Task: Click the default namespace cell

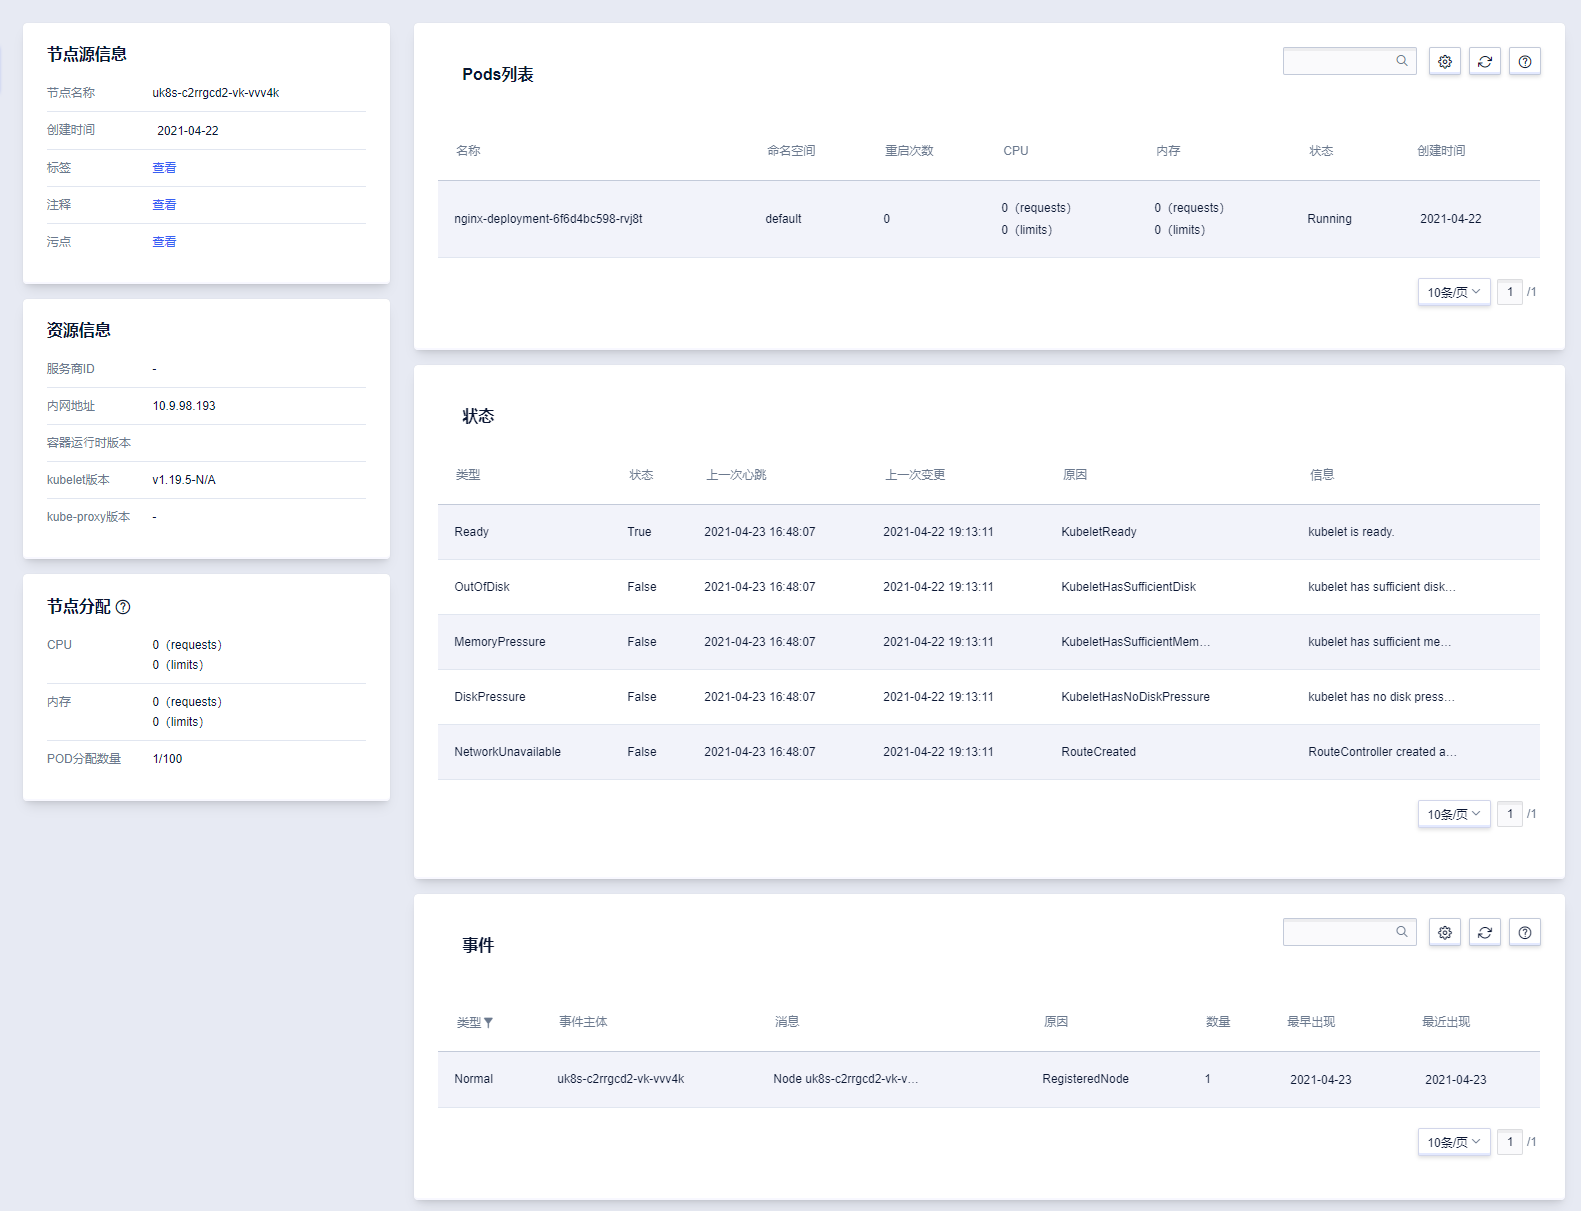Action: (783, 219)
